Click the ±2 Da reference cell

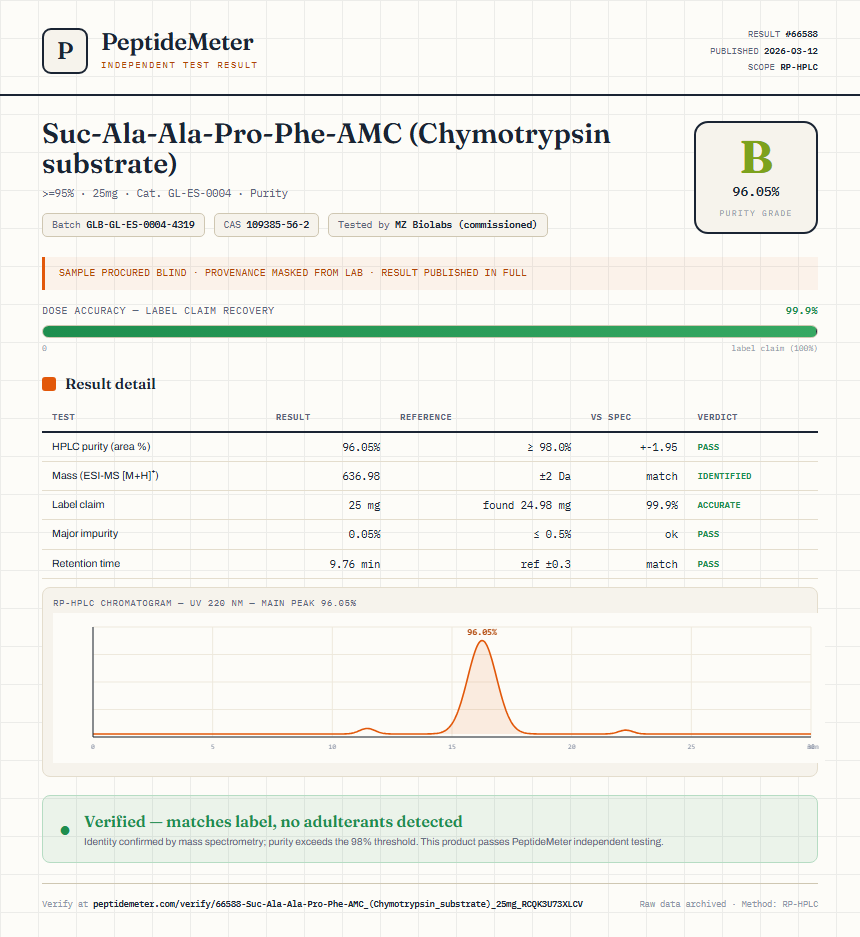555,476
